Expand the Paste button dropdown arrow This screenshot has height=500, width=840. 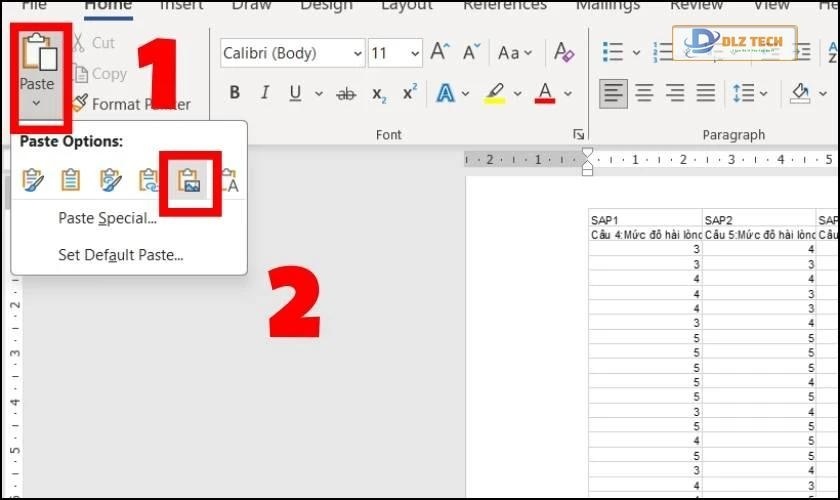(37, 103)
